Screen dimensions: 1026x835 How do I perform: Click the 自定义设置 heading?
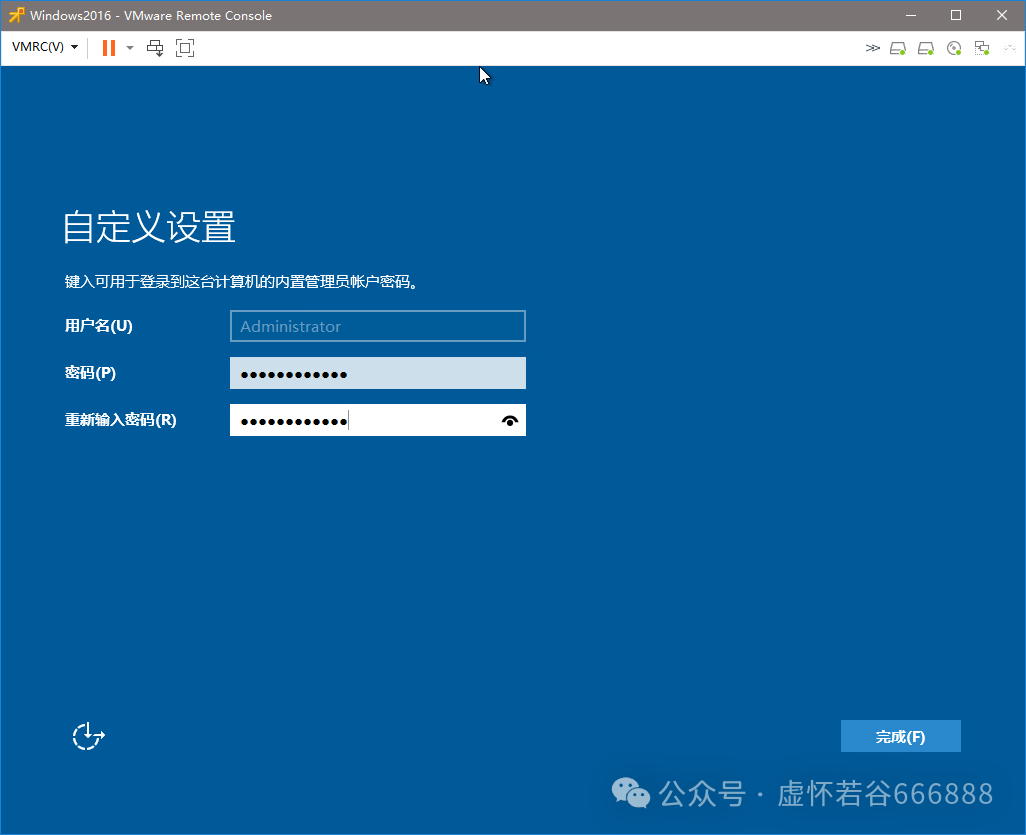tap(149, 227)
